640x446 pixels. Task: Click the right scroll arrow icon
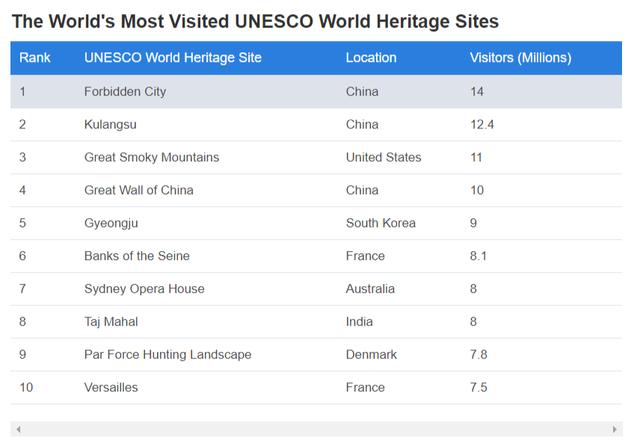click(x=615, y=429)
